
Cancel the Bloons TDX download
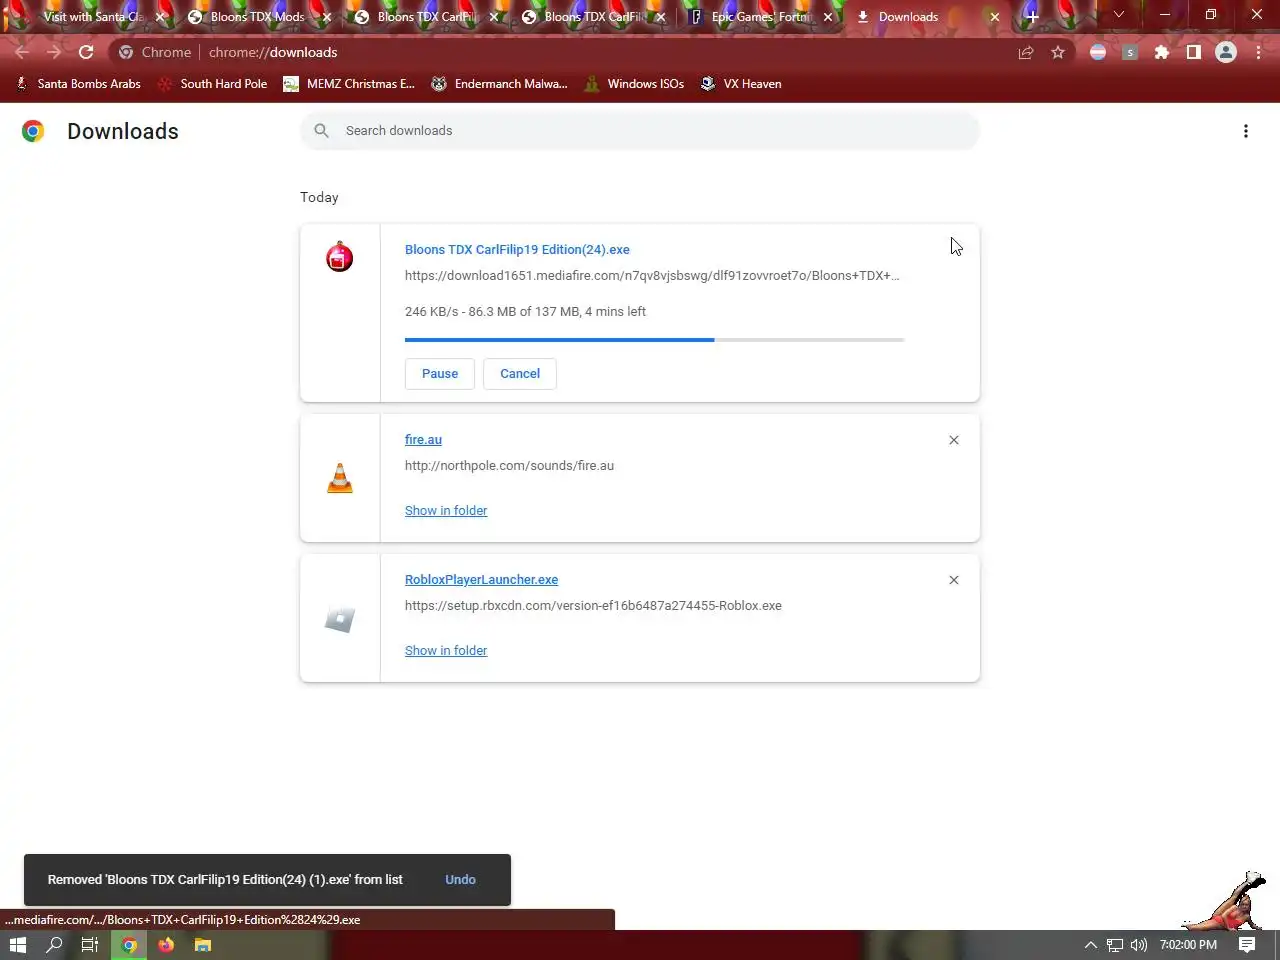point(520,374)
